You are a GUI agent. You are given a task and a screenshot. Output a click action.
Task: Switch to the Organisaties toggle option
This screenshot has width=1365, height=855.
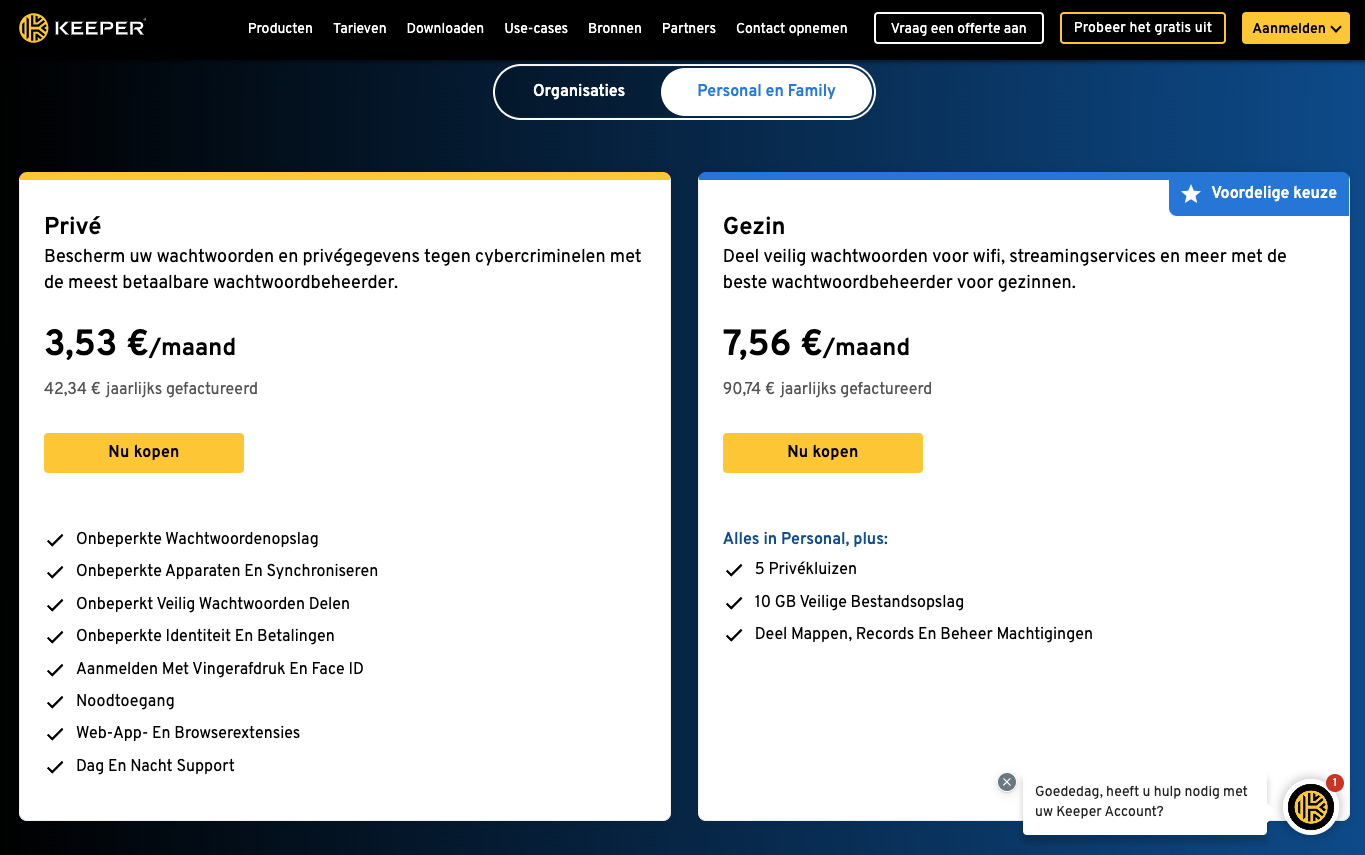579,91
